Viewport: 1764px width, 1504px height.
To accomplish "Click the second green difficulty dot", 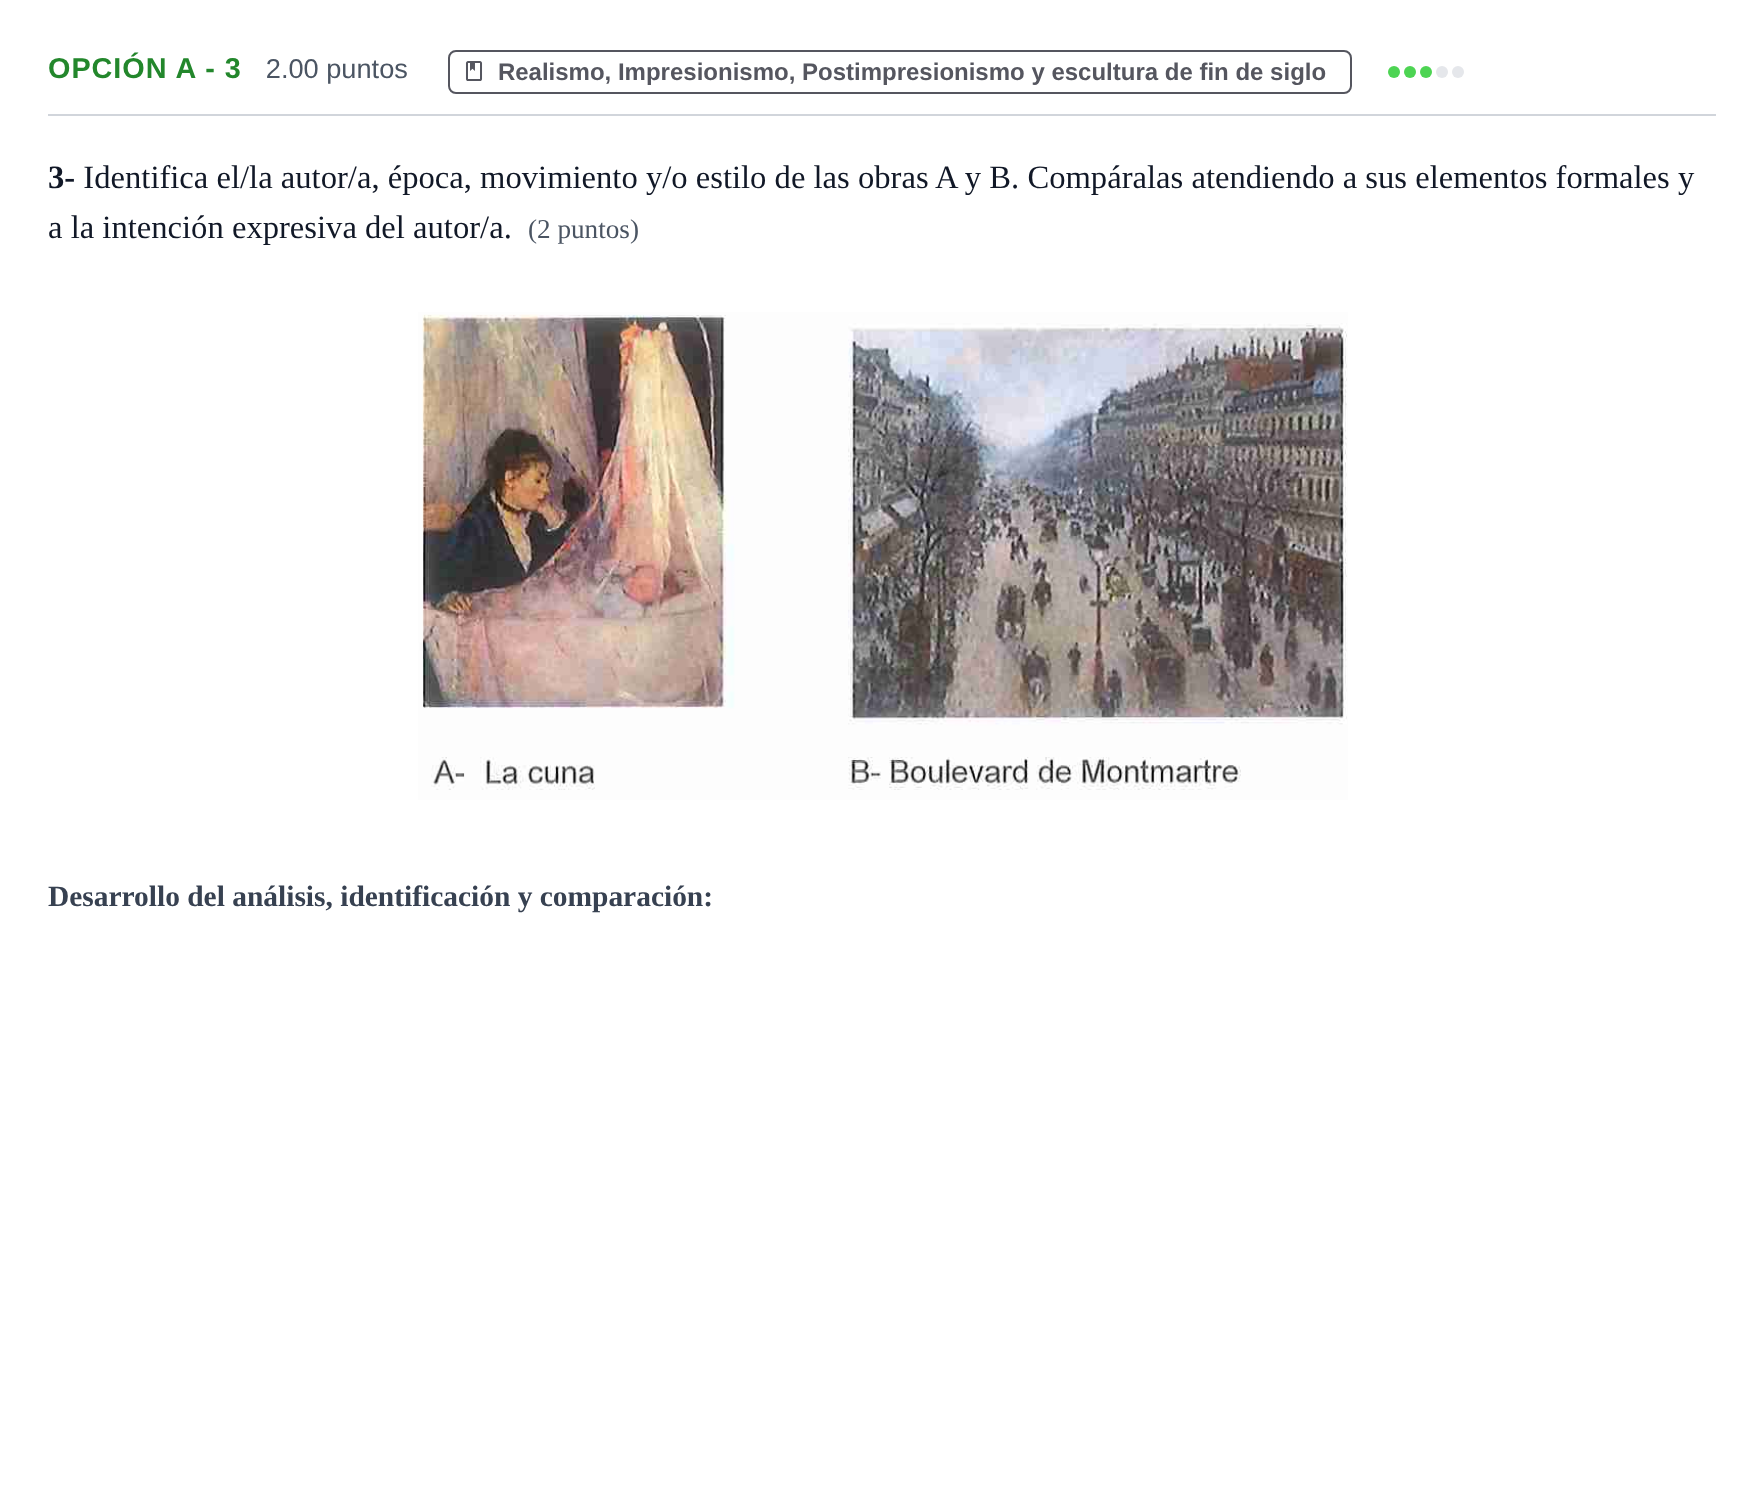I will pos(1410,72).
